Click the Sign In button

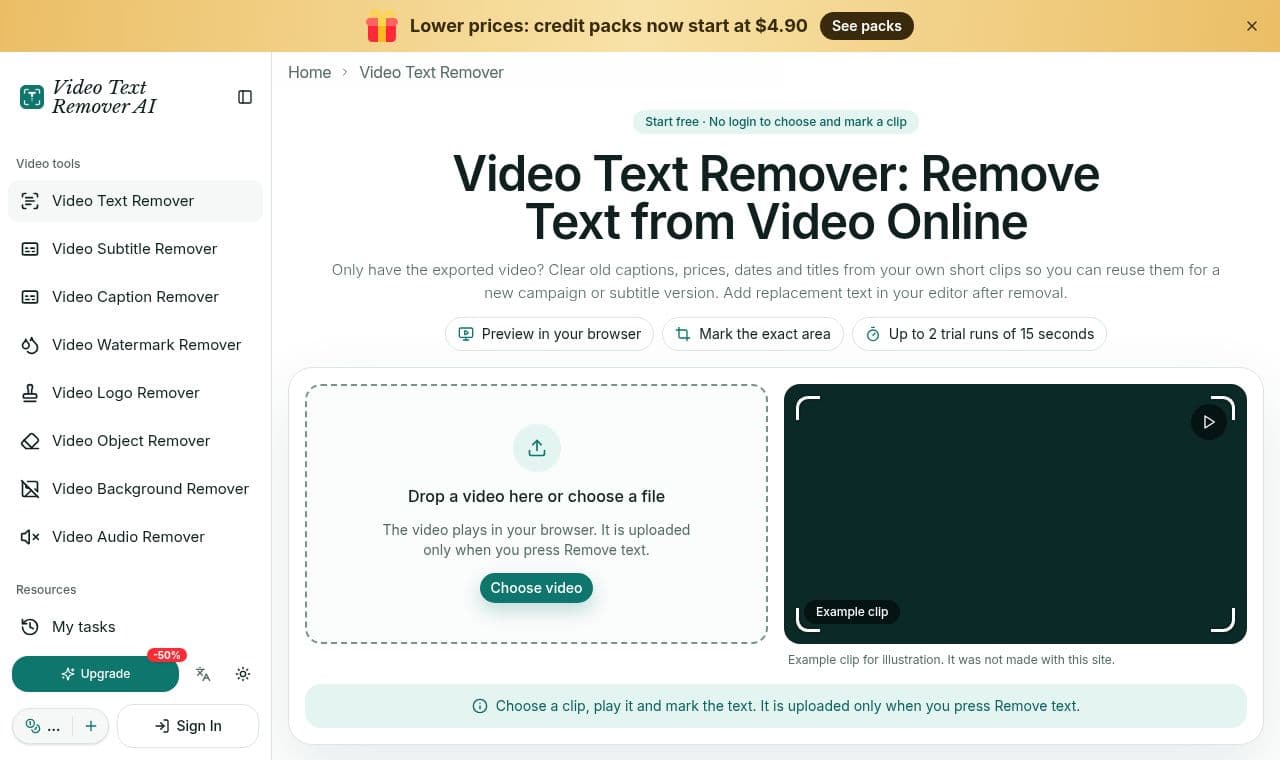188,726
